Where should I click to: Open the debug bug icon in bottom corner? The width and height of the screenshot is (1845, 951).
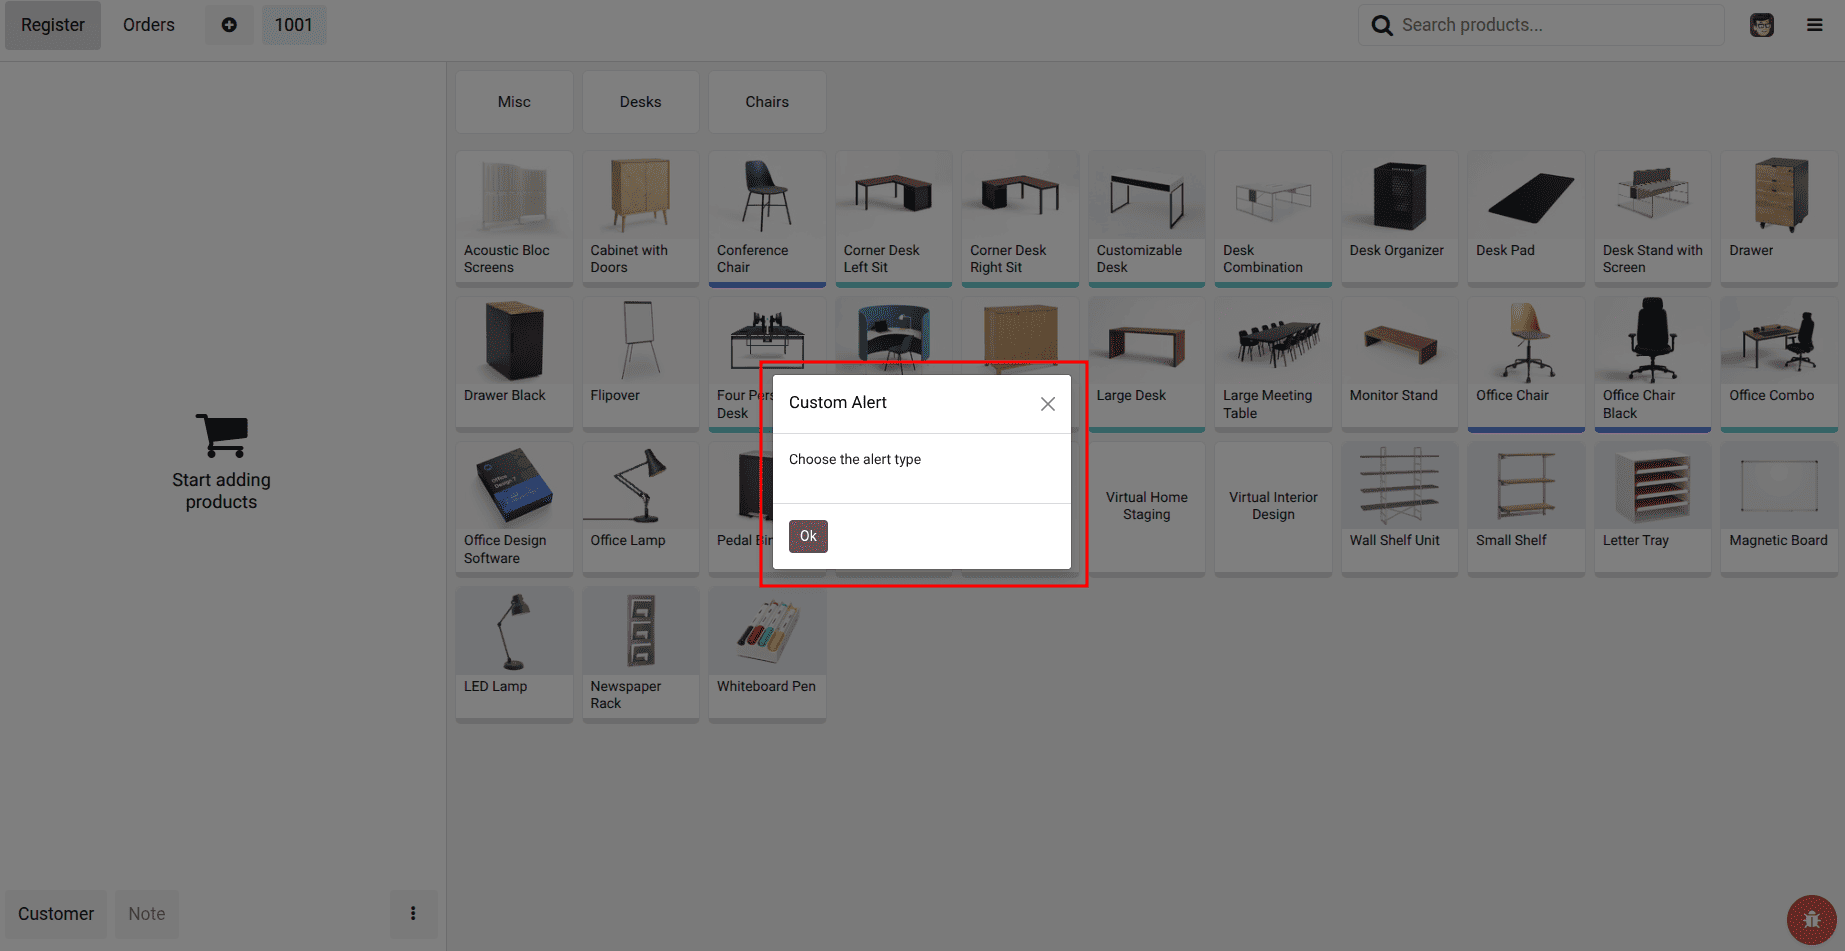[x=1812, y=919]
